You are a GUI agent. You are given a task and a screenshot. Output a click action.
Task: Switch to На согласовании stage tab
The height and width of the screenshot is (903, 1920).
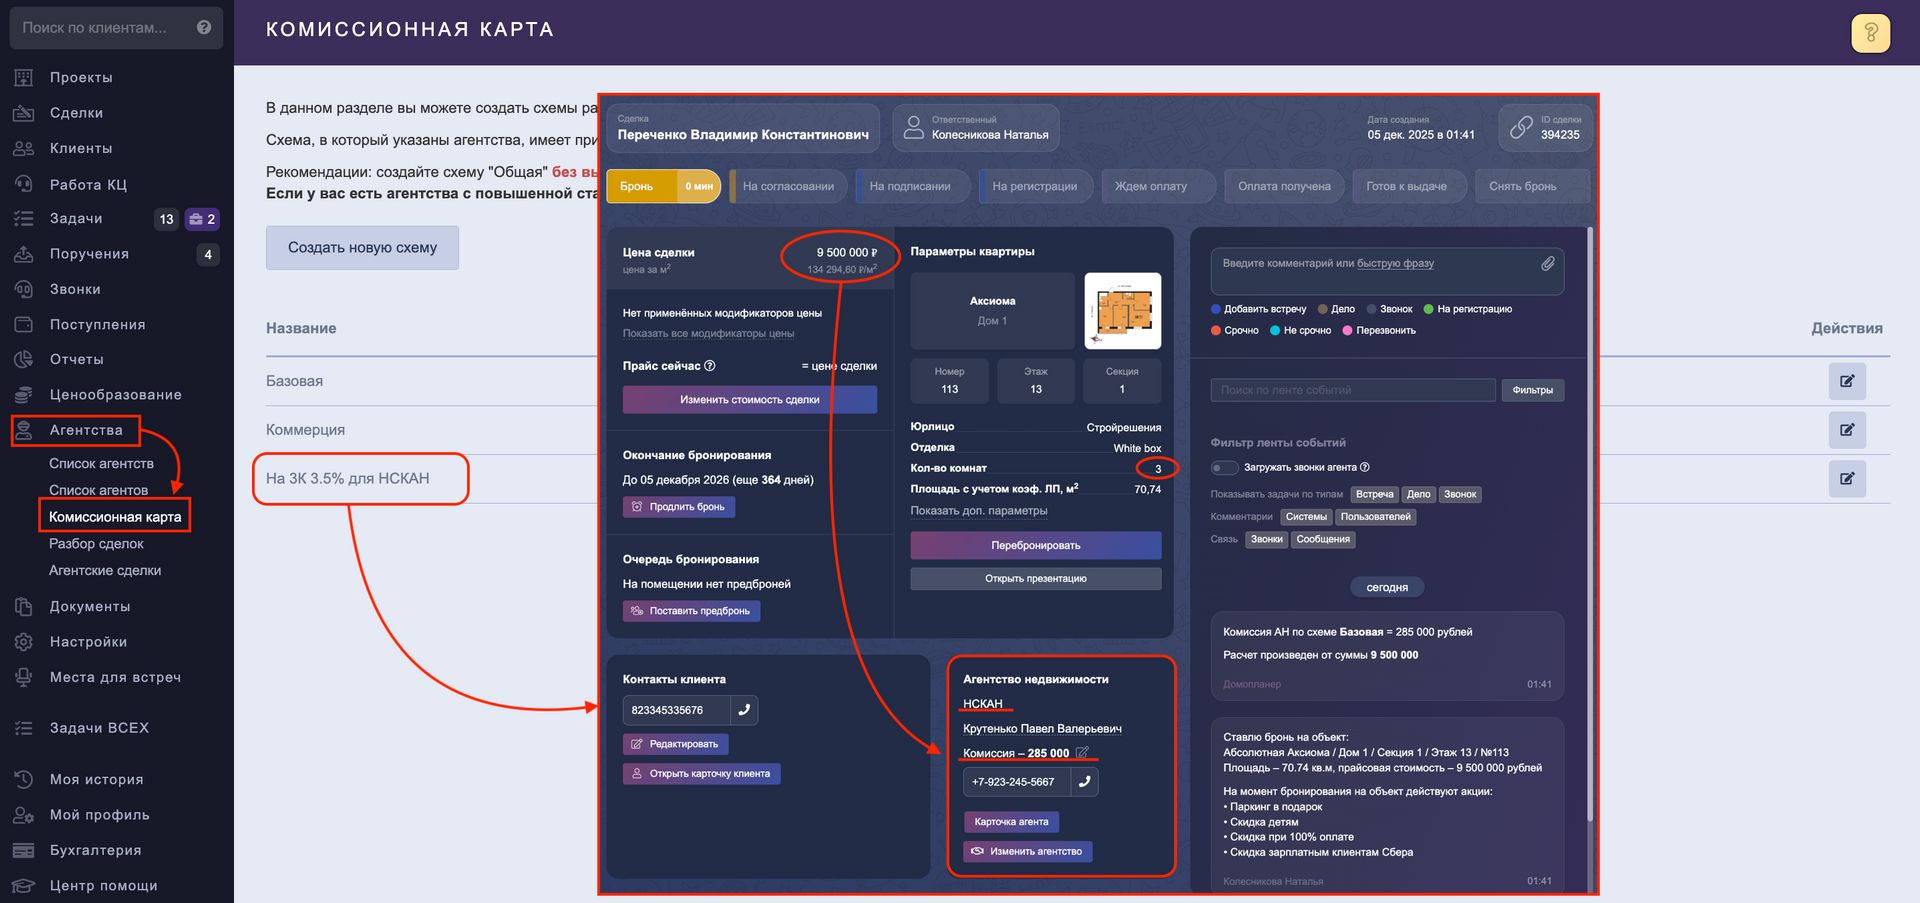coord(788,186)
